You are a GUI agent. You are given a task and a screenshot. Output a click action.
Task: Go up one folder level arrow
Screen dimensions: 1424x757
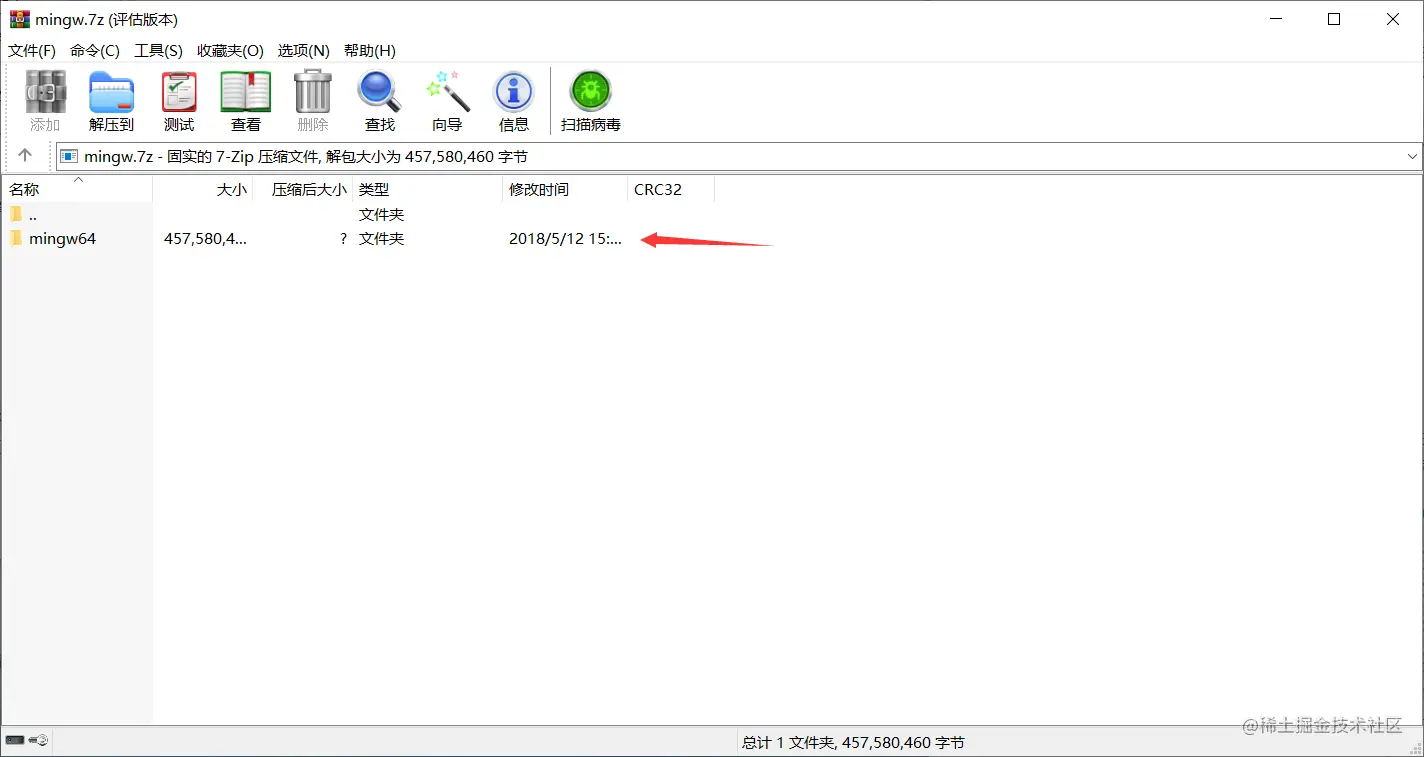pyautogui.click(x=25, y=156)
